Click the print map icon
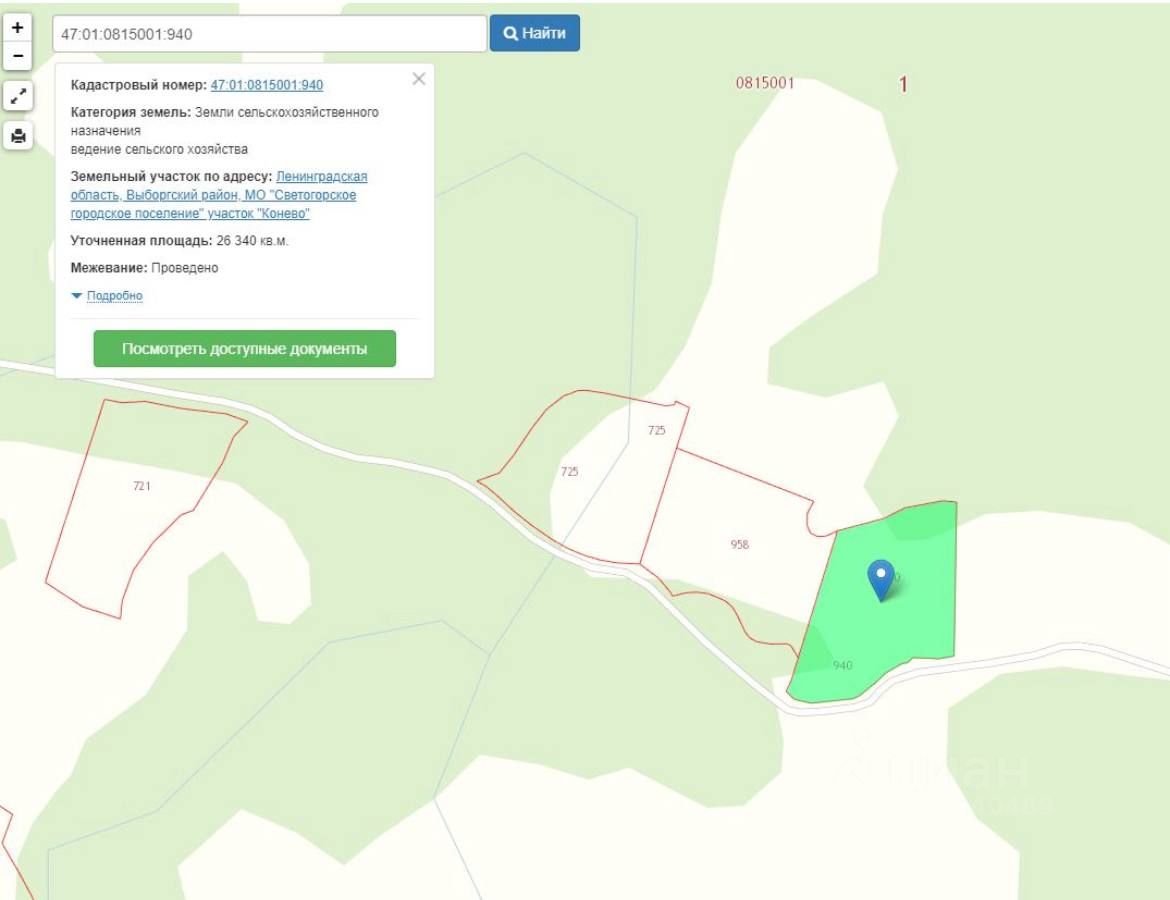The width and height of the screenshot is (1170, 900). 18,136
